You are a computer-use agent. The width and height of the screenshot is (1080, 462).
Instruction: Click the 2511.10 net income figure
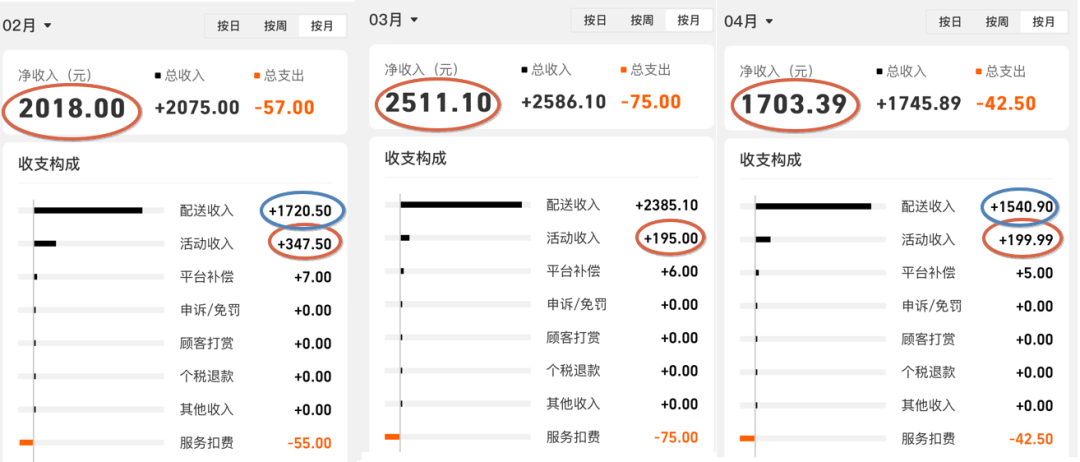click(x=437, y=103)
